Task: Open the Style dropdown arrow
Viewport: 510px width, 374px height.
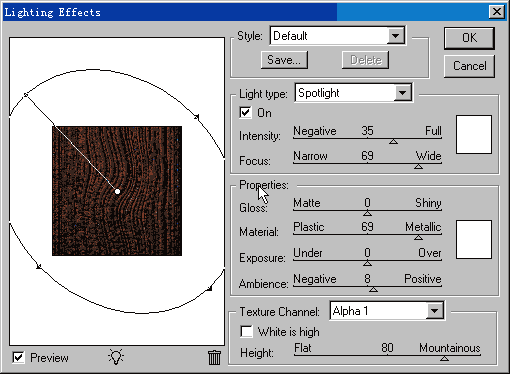Action: pyautogui.click(x=396, y=36)
